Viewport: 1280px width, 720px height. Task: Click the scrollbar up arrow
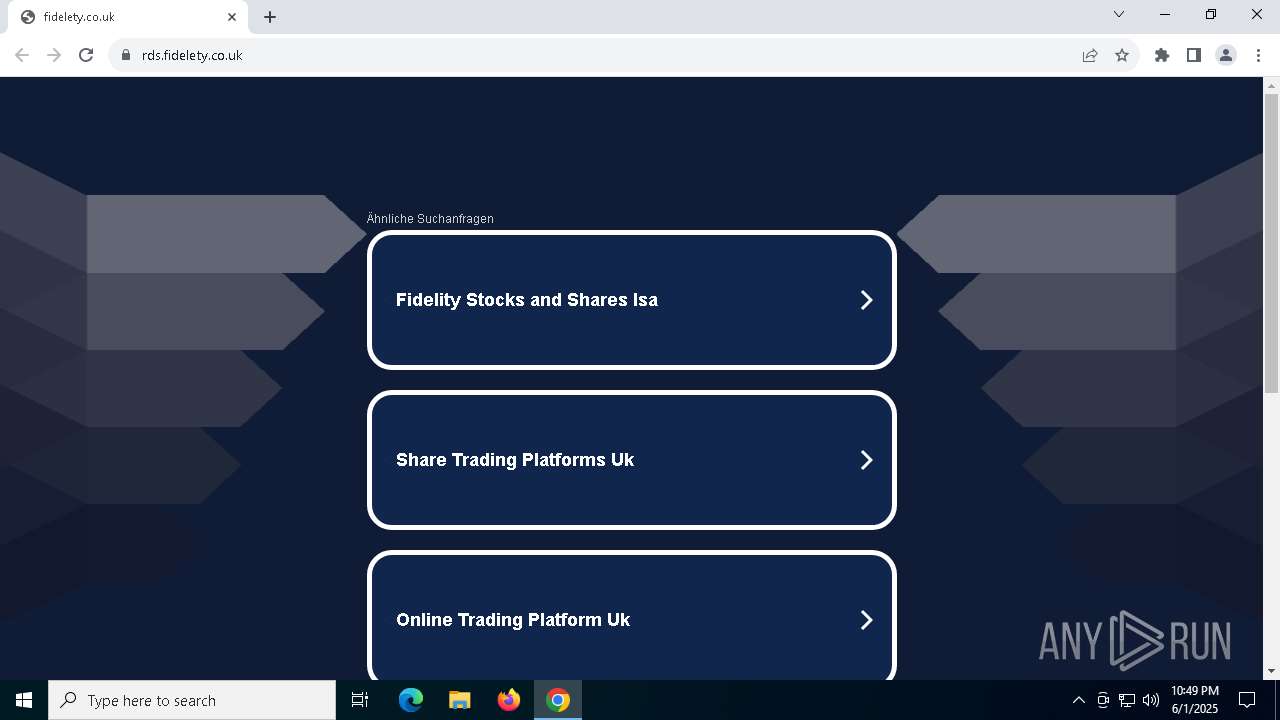click(1271, 85)
